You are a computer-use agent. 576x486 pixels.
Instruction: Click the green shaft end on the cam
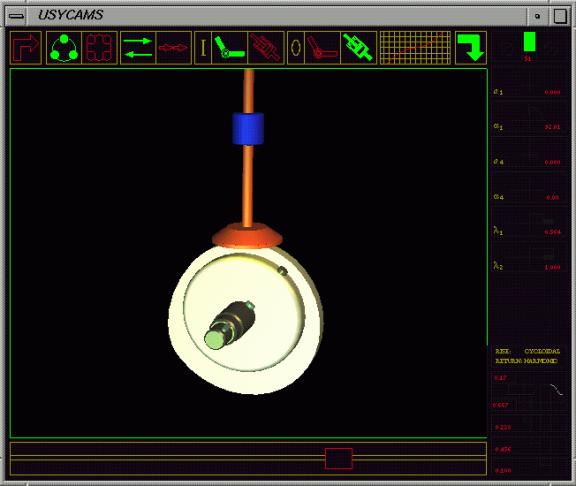[214, 339]
